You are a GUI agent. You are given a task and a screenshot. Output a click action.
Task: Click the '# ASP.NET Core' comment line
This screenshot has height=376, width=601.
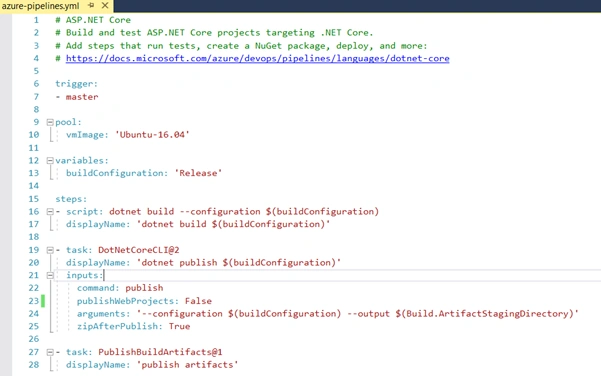93,20
